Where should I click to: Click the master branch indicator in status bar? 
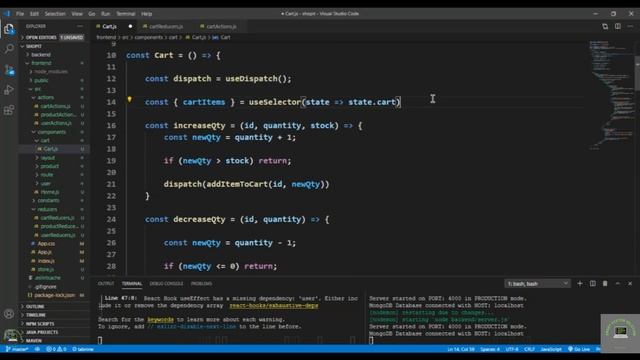coord(17,349)
